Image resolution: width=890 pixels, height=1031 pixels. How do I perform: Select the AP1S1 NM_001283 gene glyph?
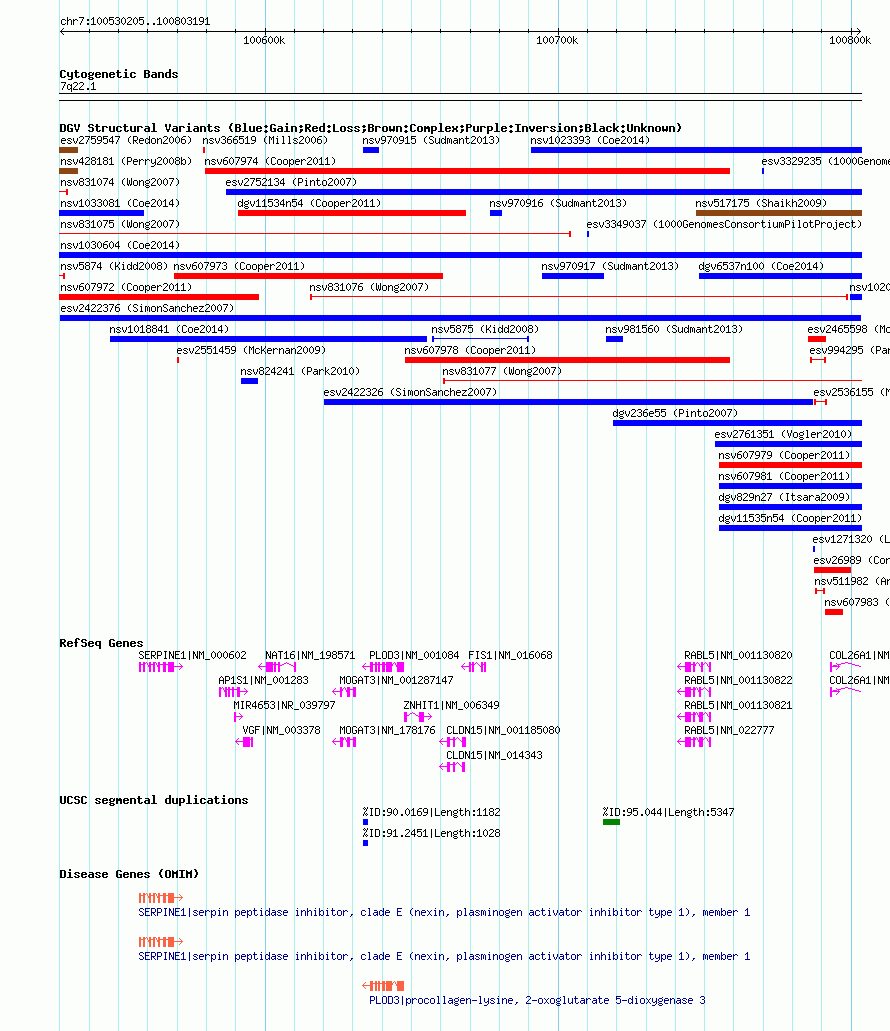(233, 692)
